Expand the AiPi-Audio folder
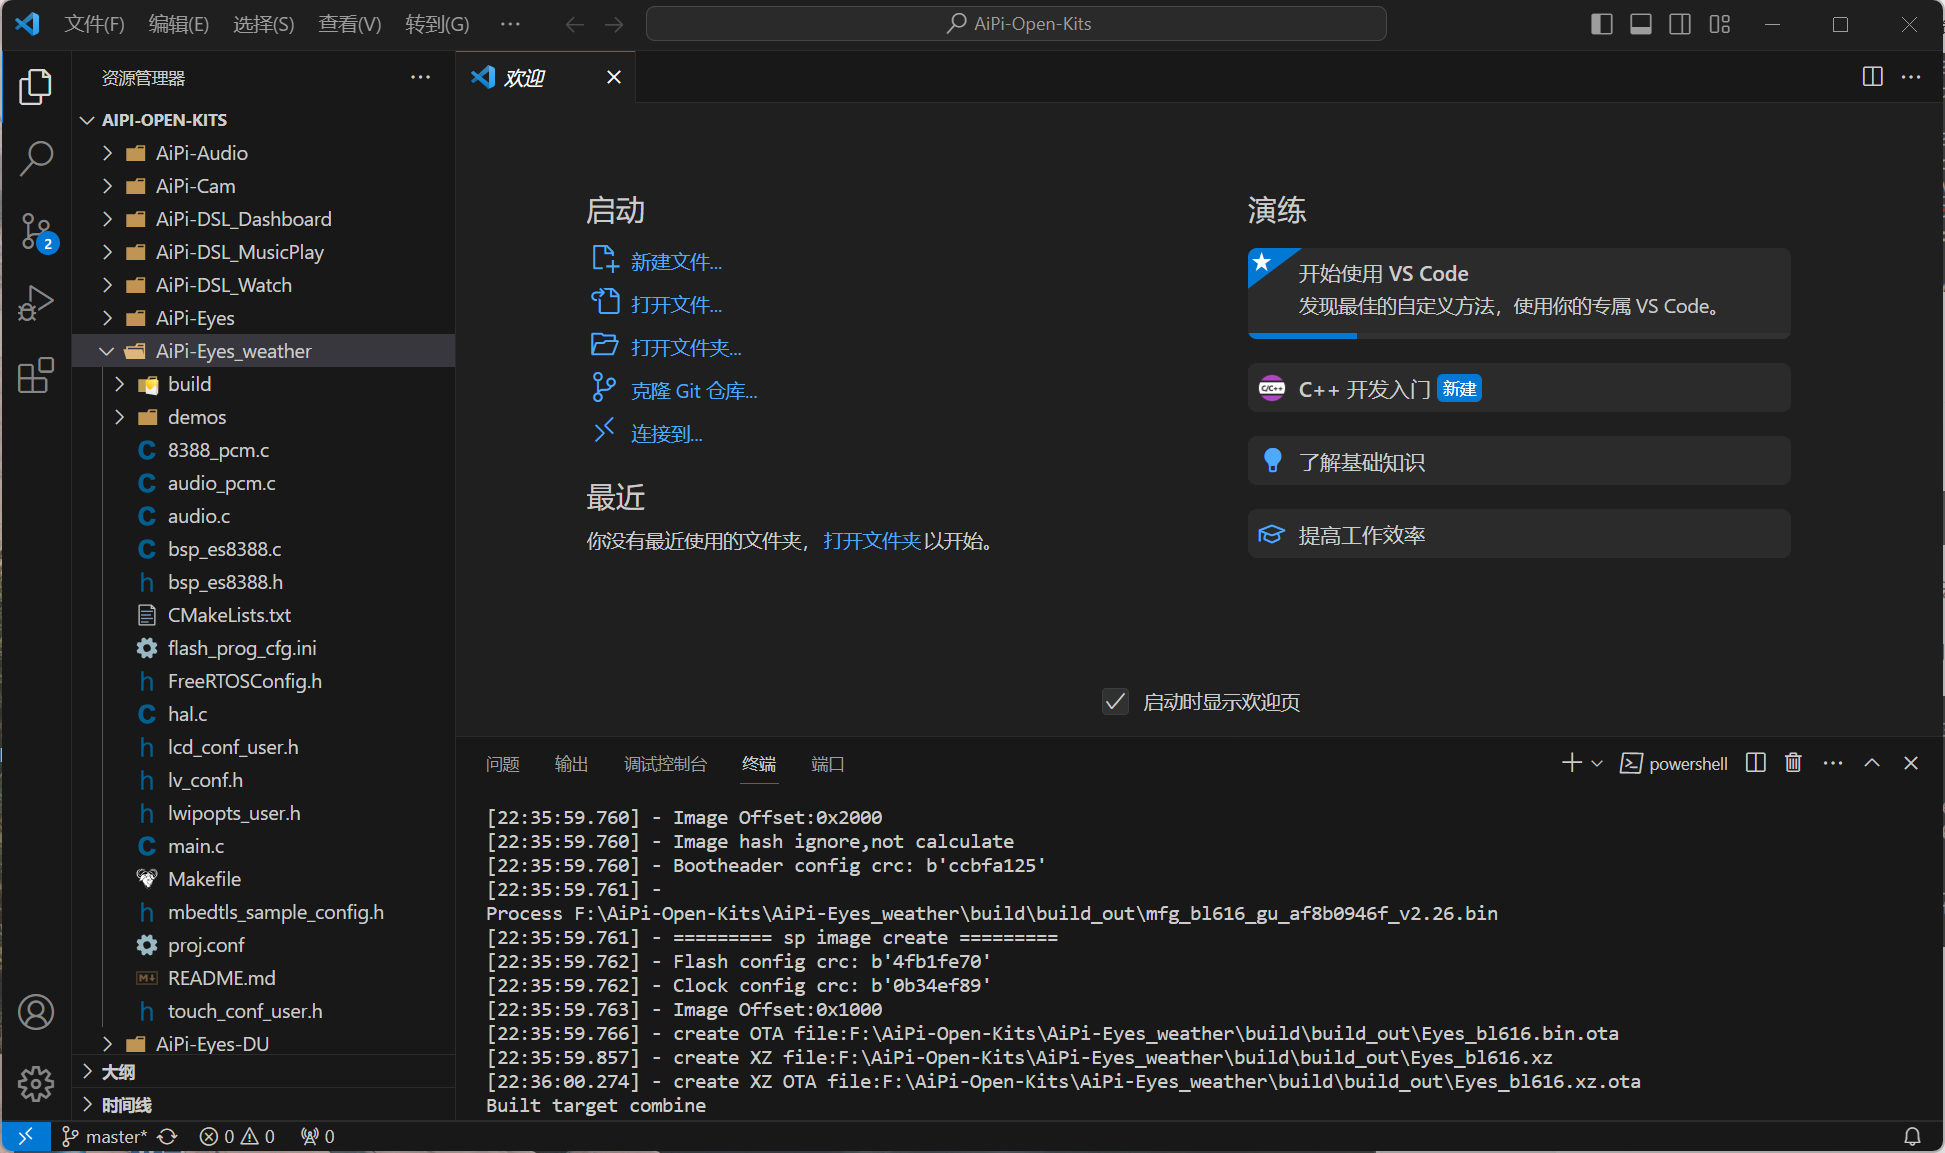Screen dimensions: 1945x1153 (x=108, y=153)
